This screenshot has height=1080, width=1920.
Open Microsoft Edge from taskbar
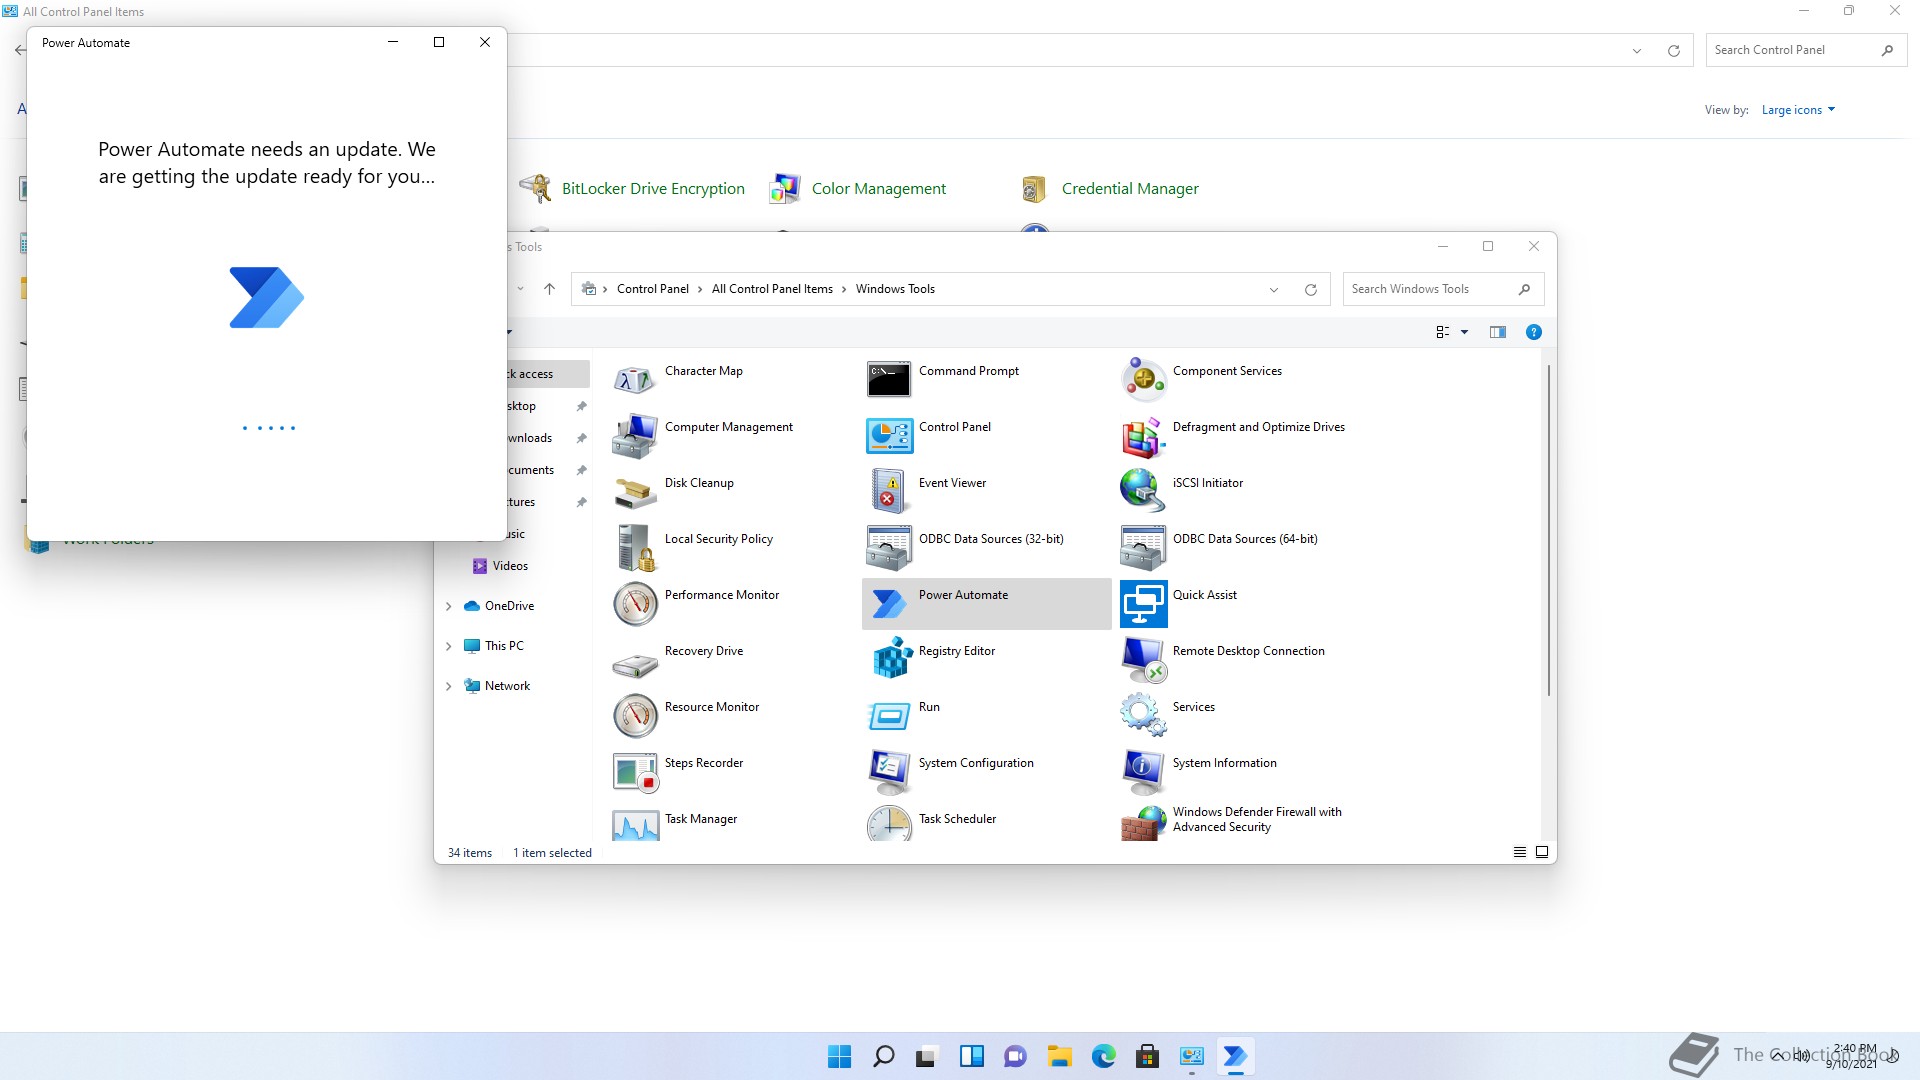point(1103,1056)
